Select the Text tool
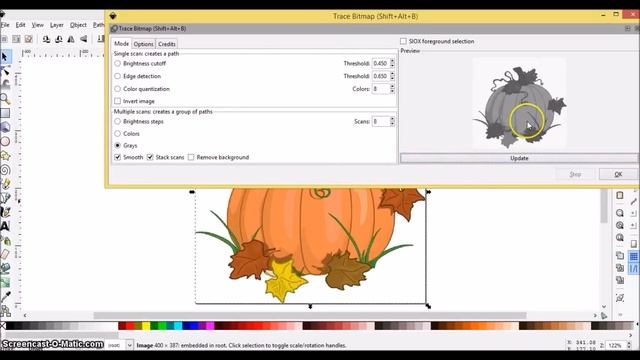640x360 pixels. (x=5, y=226)
